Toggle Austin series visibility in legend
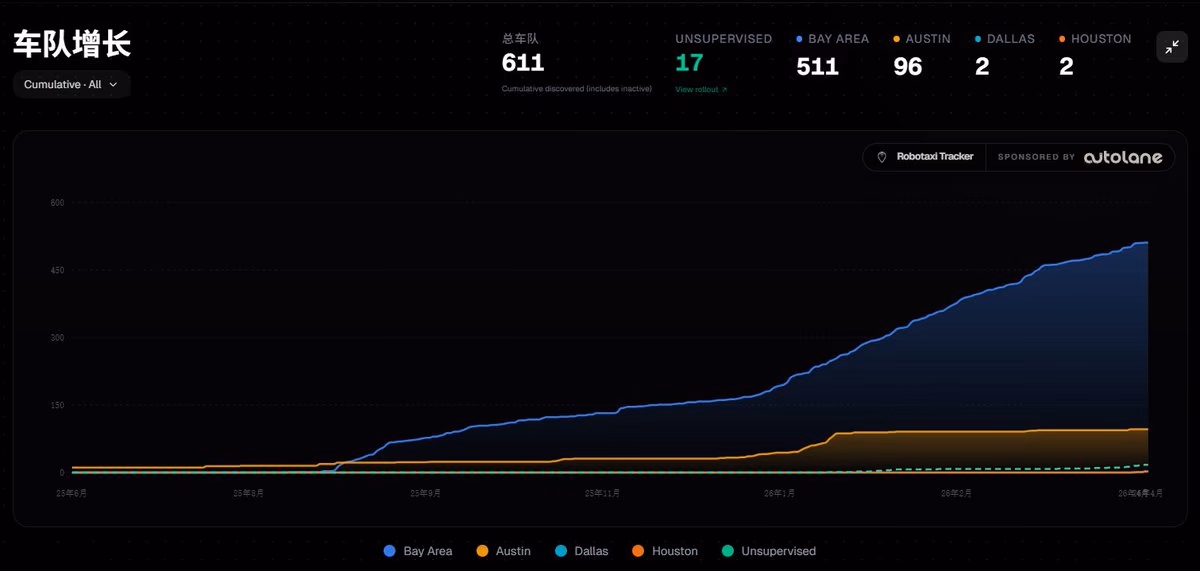 point(503,551)
